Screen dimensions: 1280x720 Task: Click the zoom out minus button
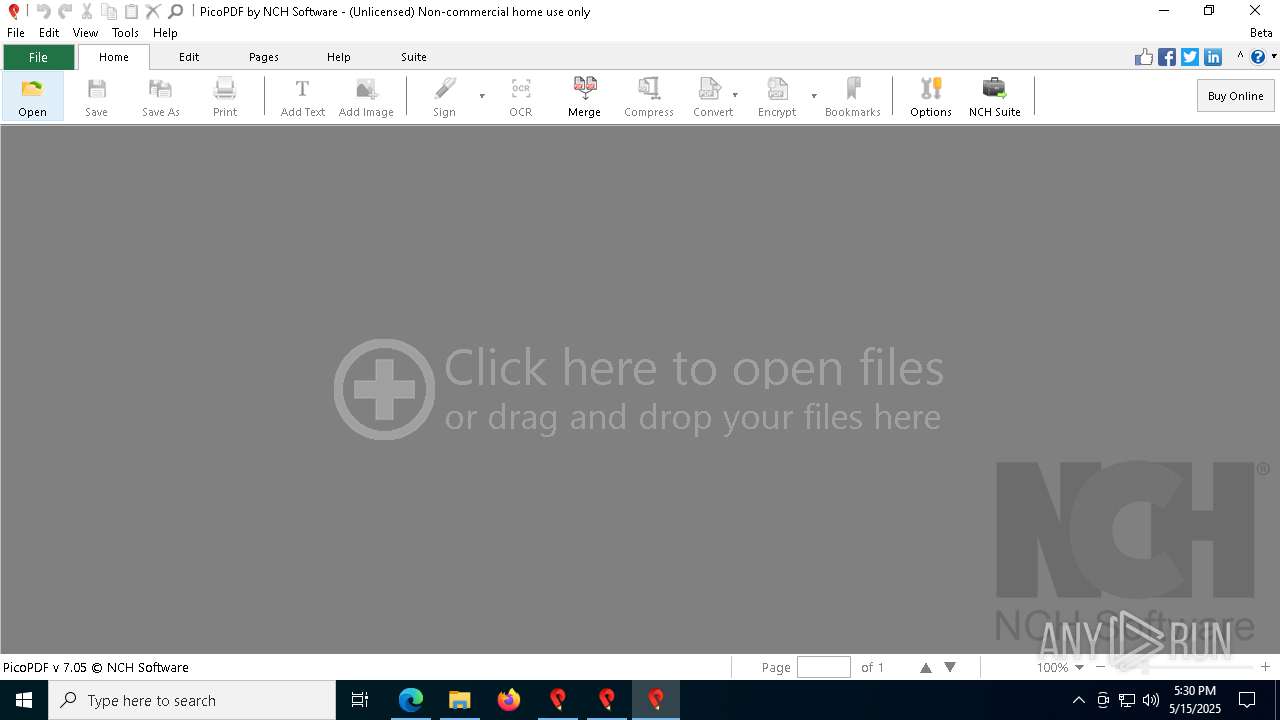point(1101,667)
